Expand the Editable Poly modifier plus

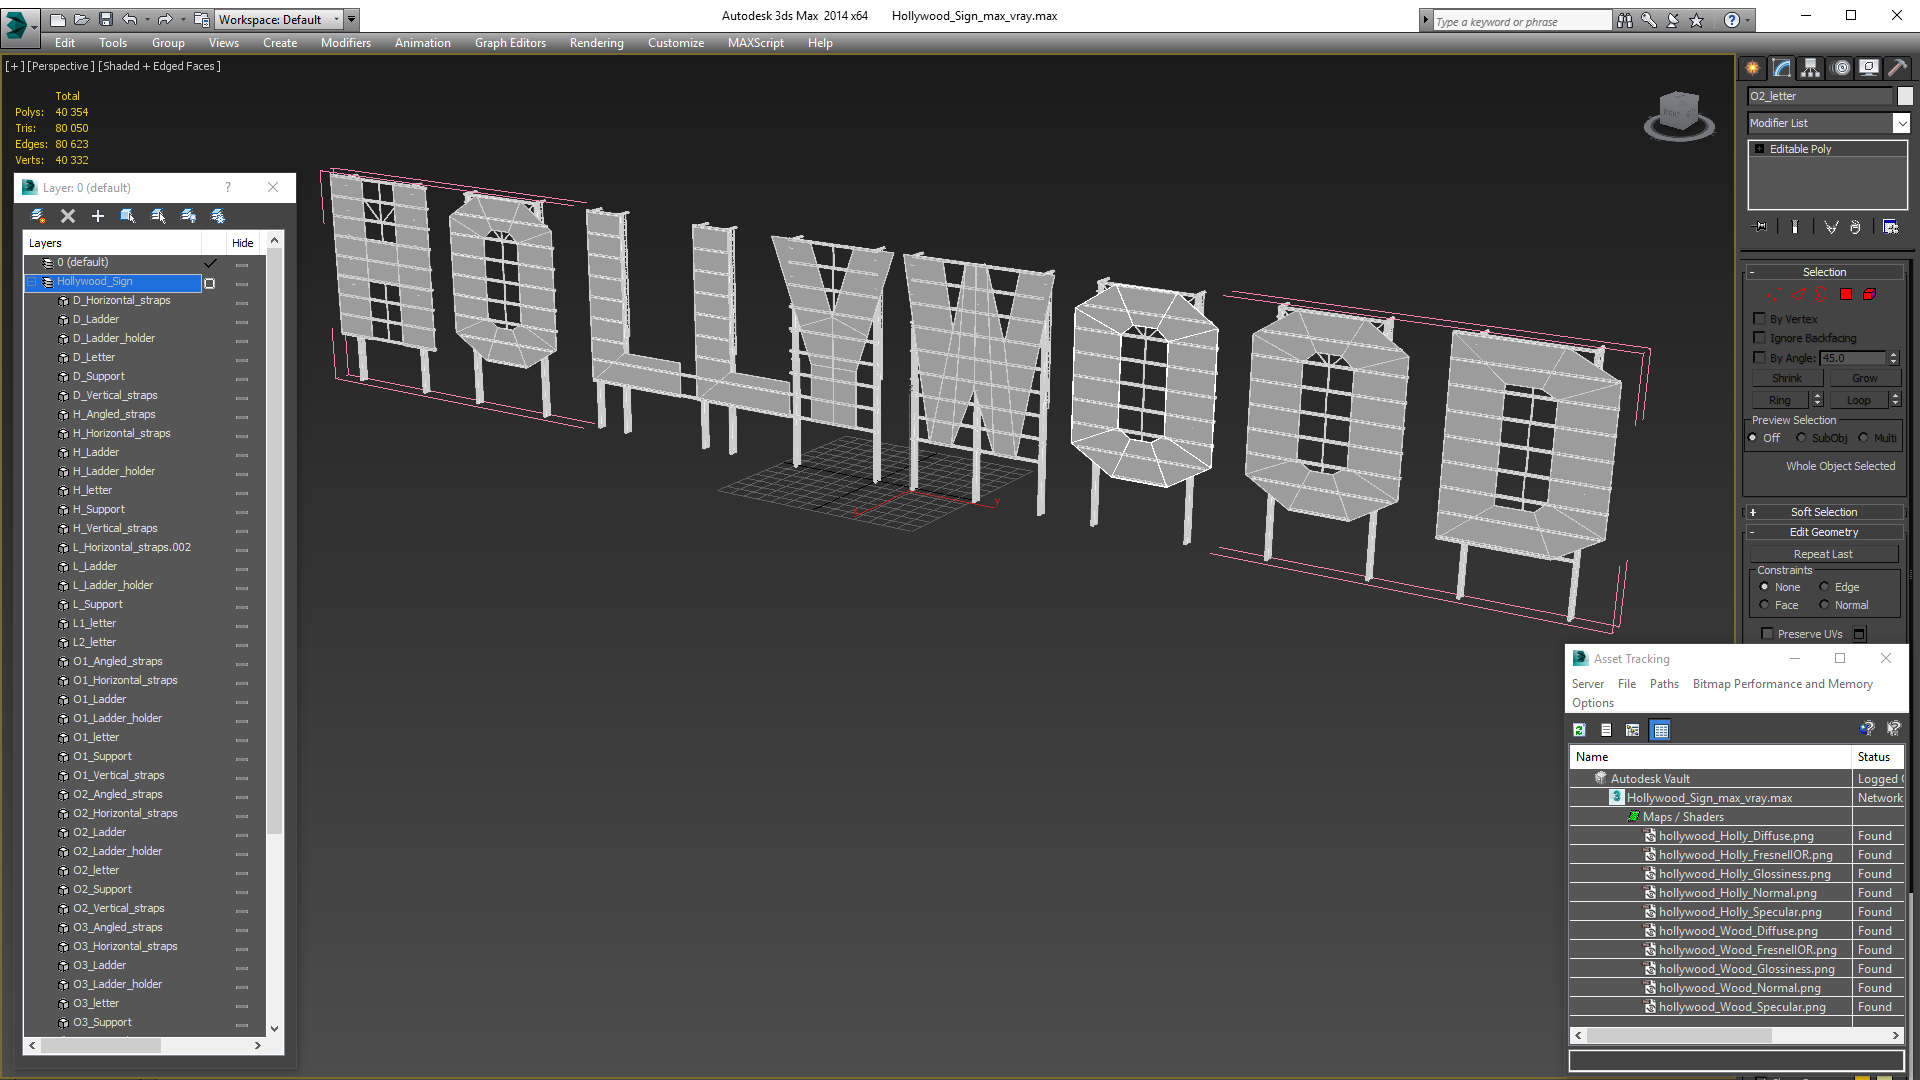(x=1759, y=149)
